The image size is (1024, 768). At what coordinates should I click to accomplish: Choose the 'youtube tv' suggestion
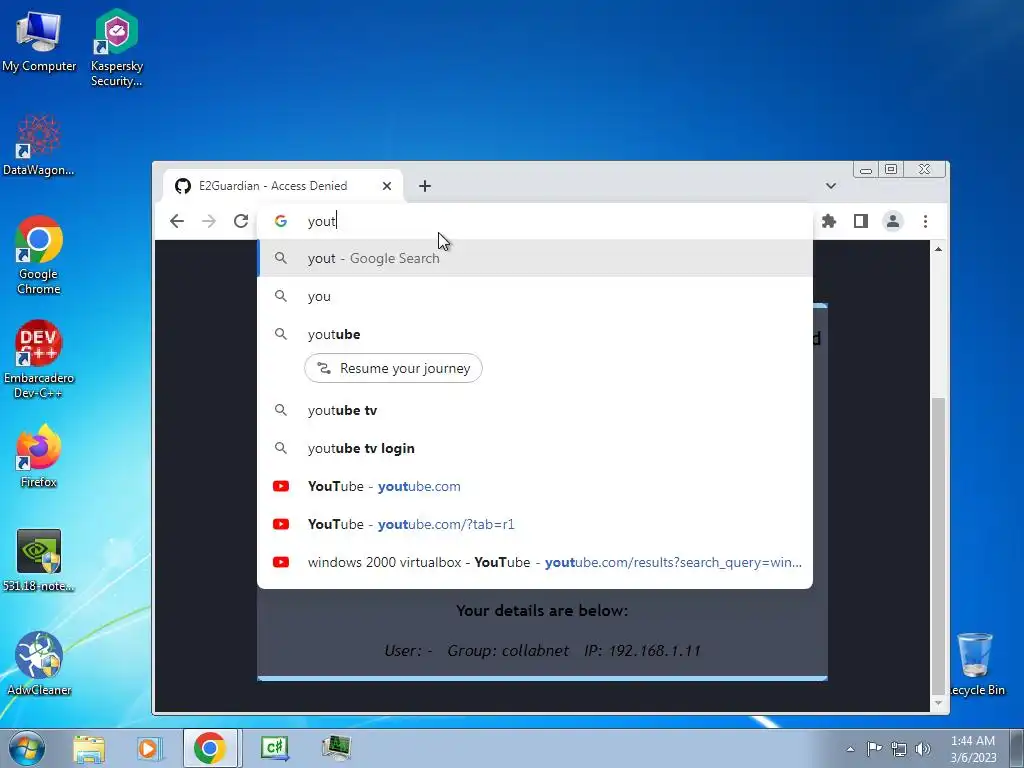(x=535, y=411)
